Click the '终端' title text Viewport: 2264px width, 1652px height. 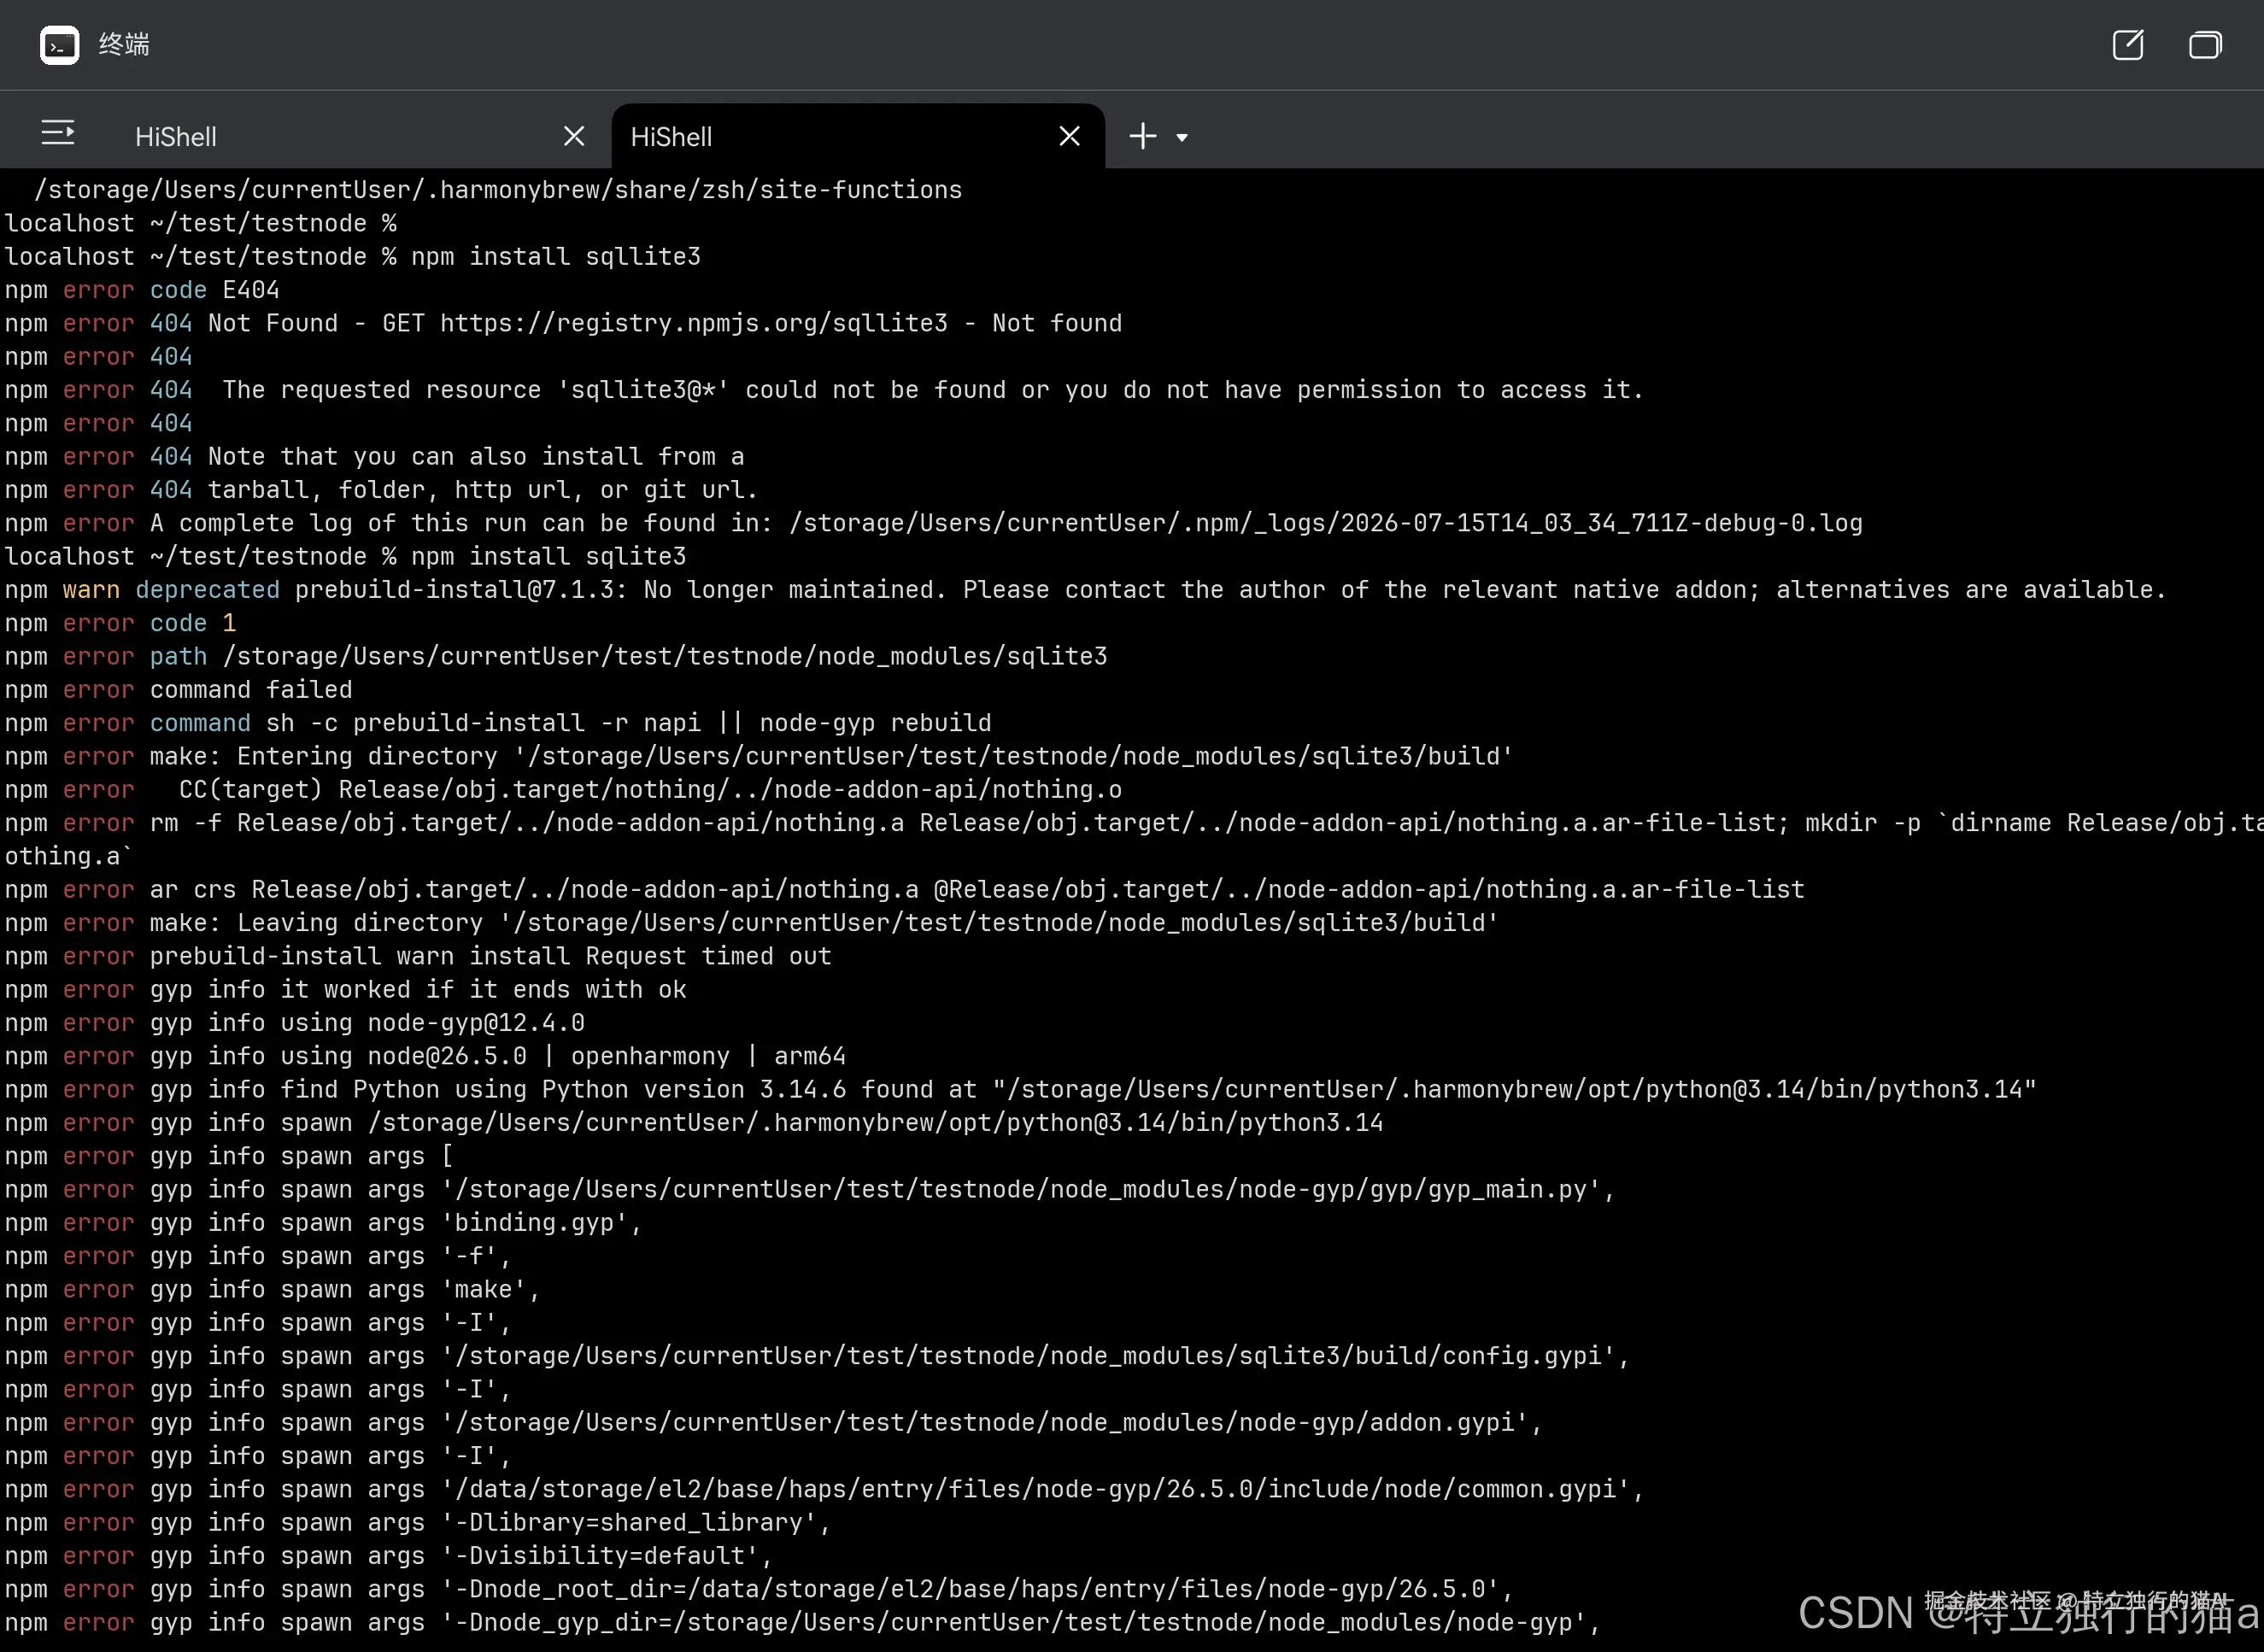pyautogui.click(x=124, y=45)
